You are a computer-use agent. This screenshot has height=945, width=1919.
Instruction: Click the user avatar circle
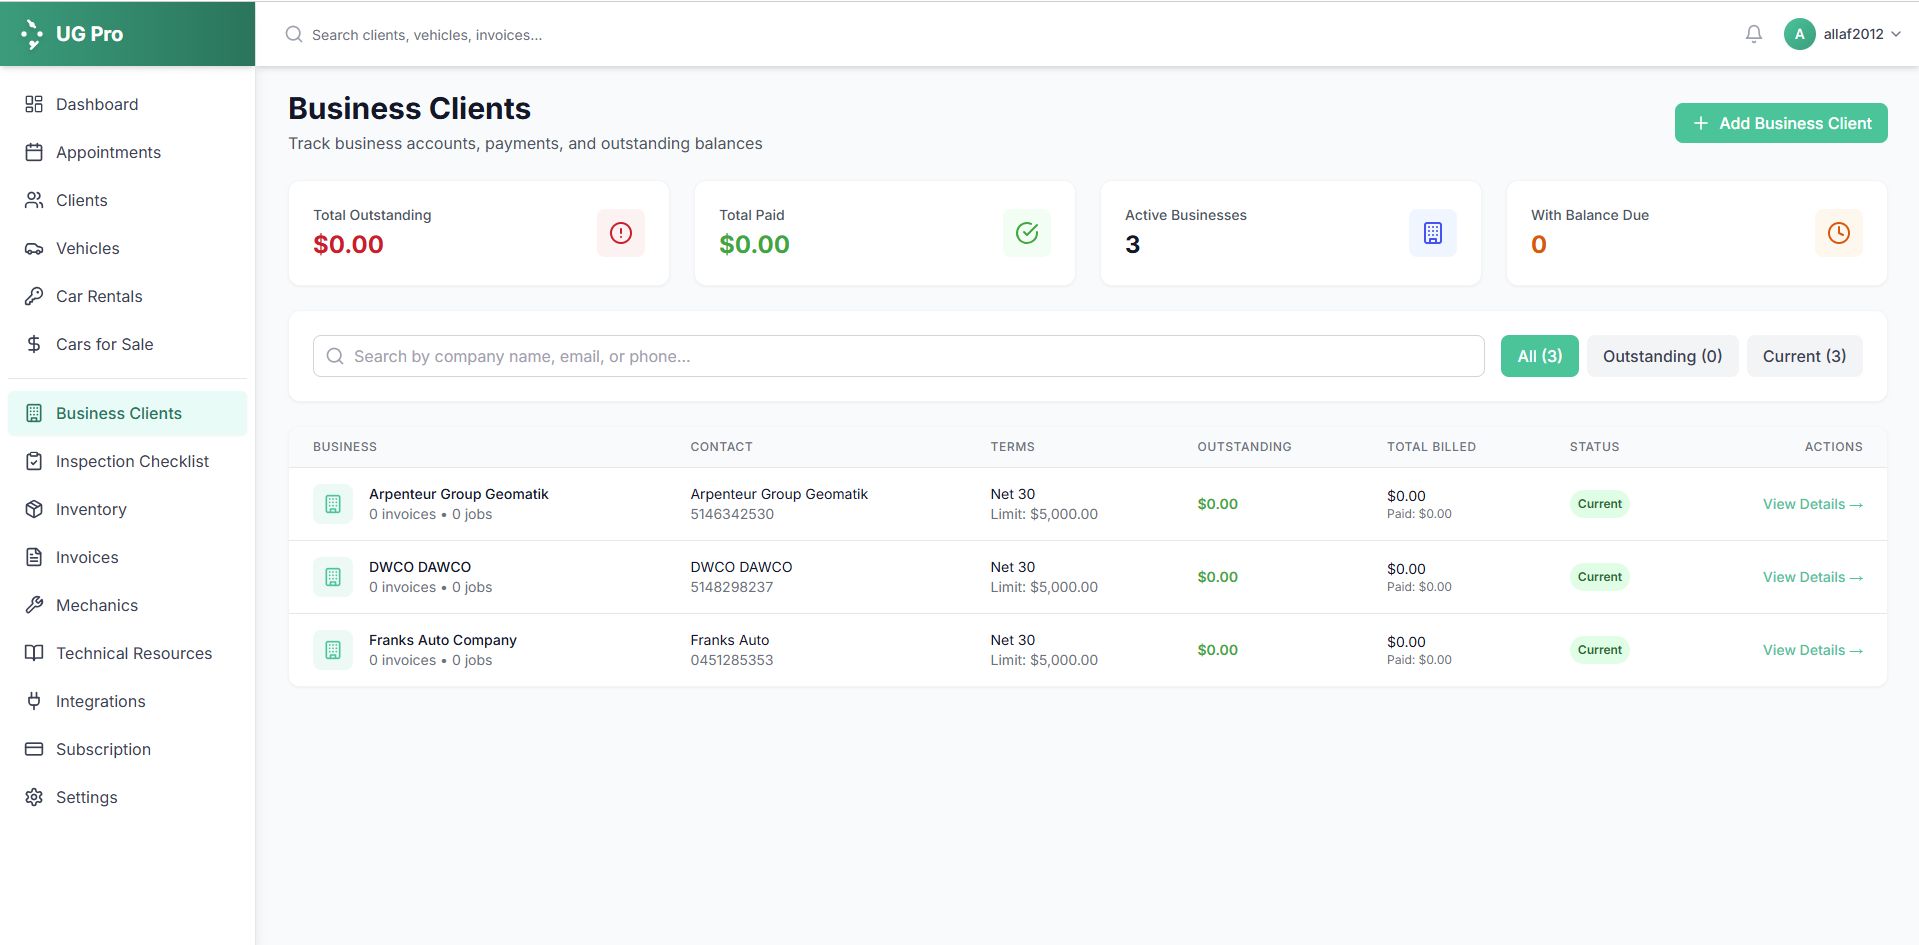click(1799, 34)
